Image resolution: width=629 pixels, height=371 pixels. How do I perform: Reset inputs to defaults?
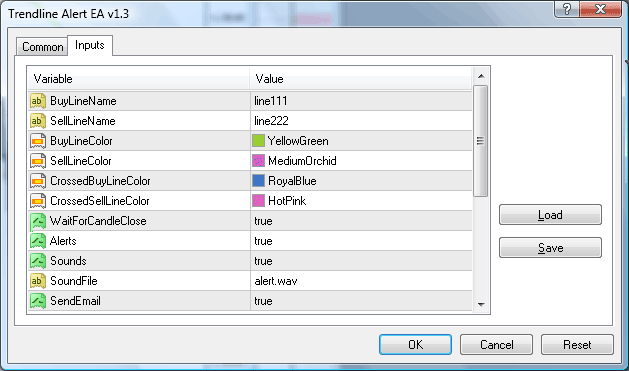pyautogui.click(x=577, y=345)
